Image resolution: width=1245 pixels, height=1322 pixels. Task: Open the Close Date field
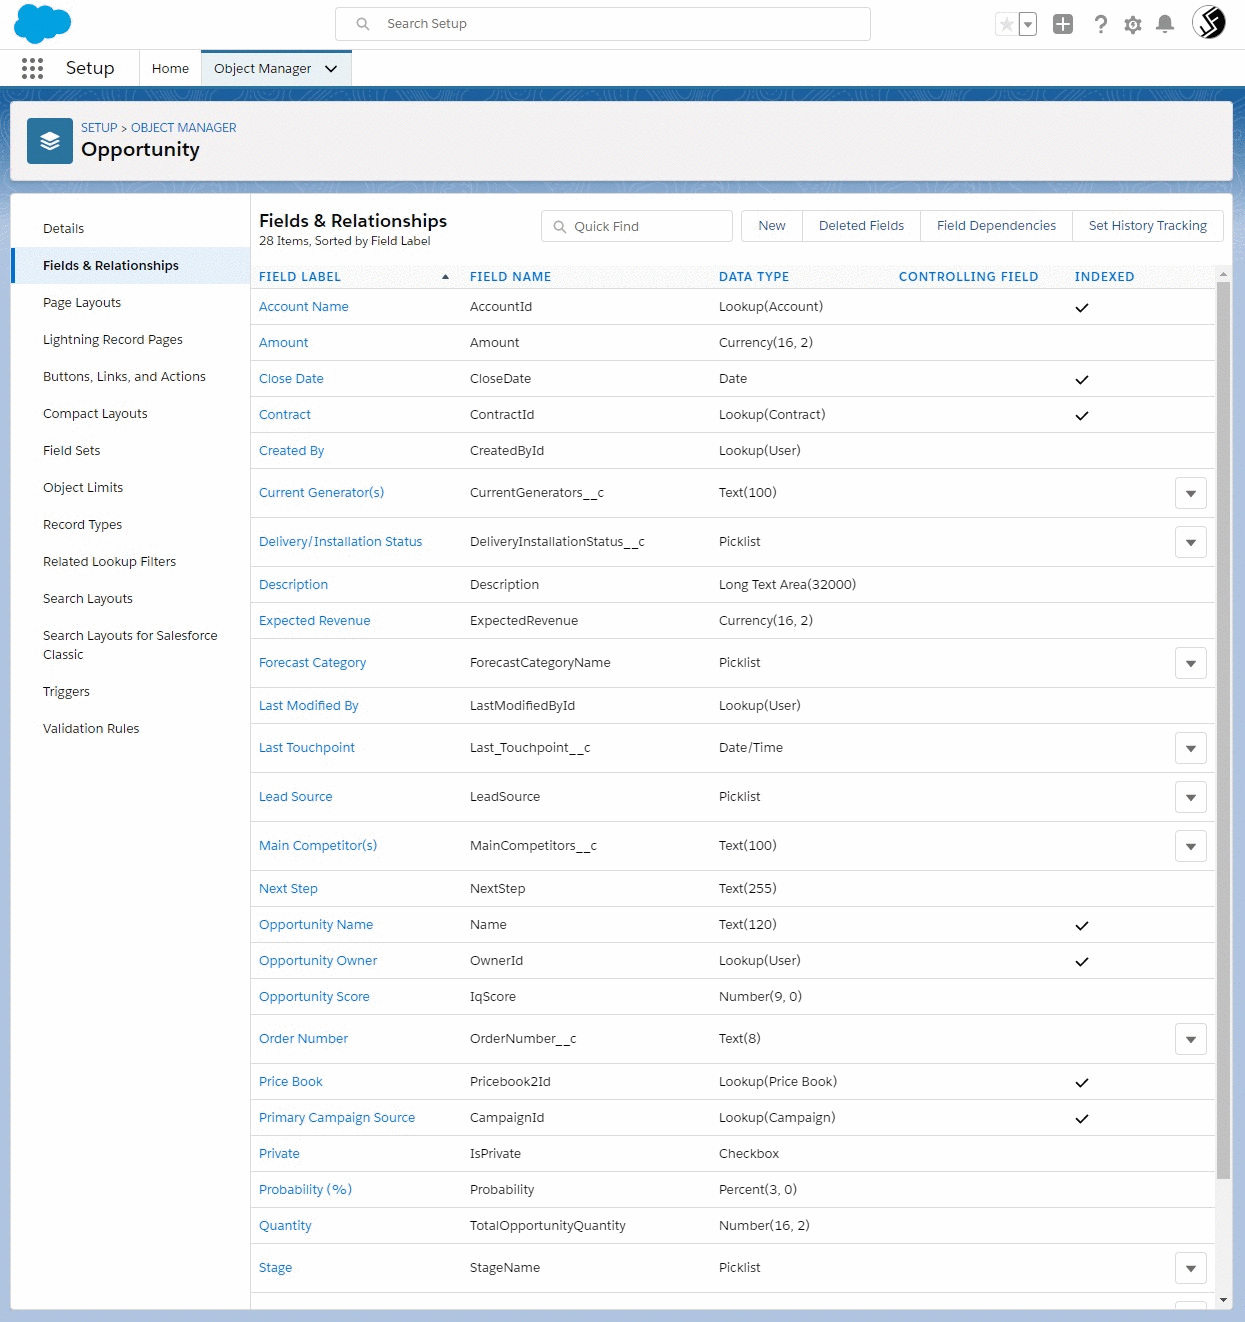(x=291, y=379)
